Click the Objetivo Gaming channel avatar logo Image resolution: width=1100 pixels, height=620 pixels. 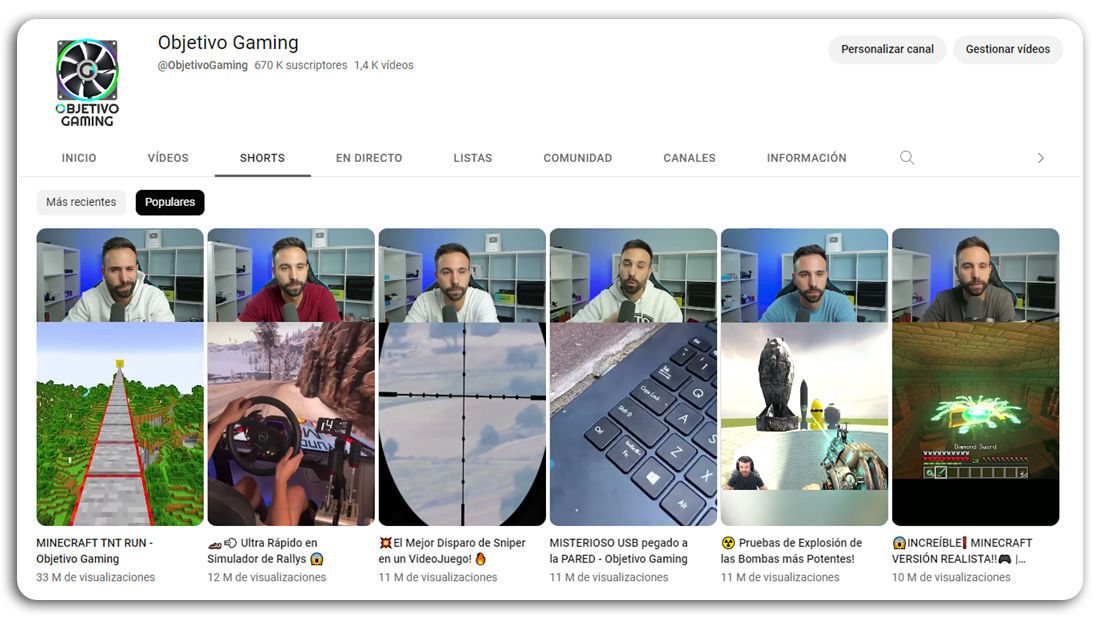tap(87, 83)
